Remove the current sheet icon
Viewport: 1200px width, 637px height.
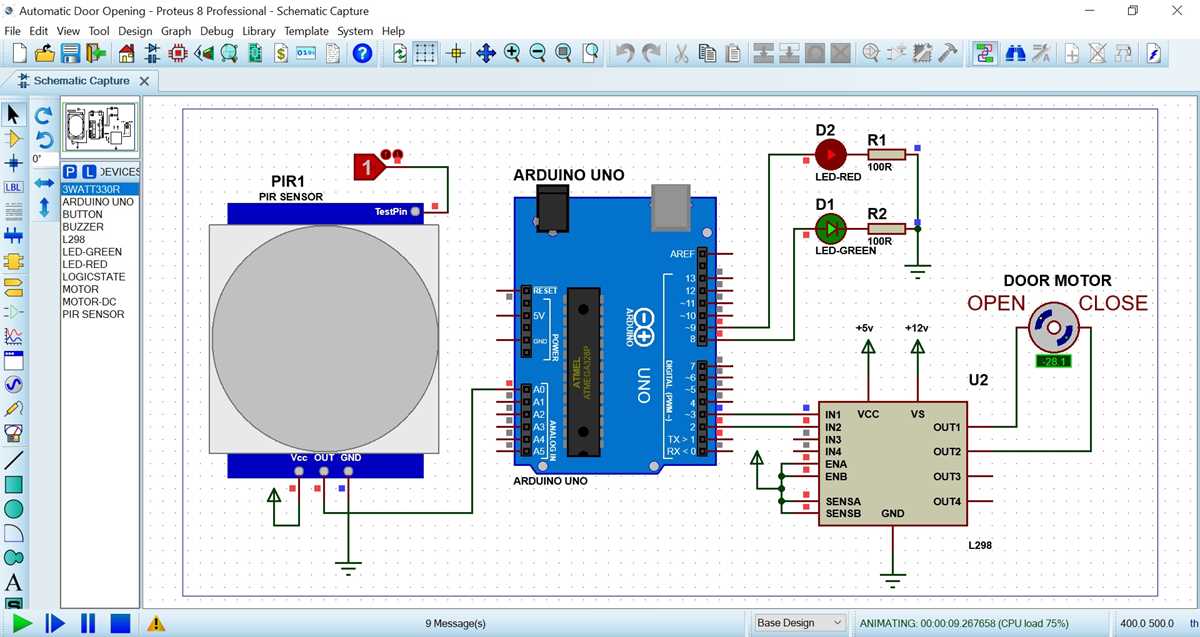pyautogui.click(x=1098, y=53)
